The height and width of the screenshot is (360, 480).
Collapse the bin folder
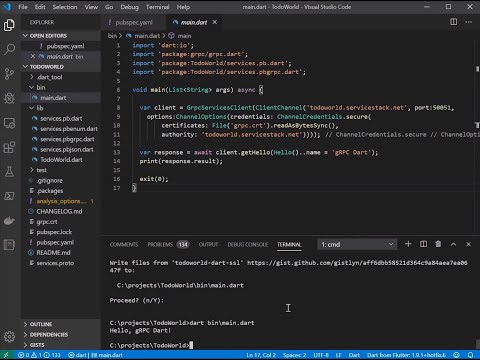click(61, 87)
